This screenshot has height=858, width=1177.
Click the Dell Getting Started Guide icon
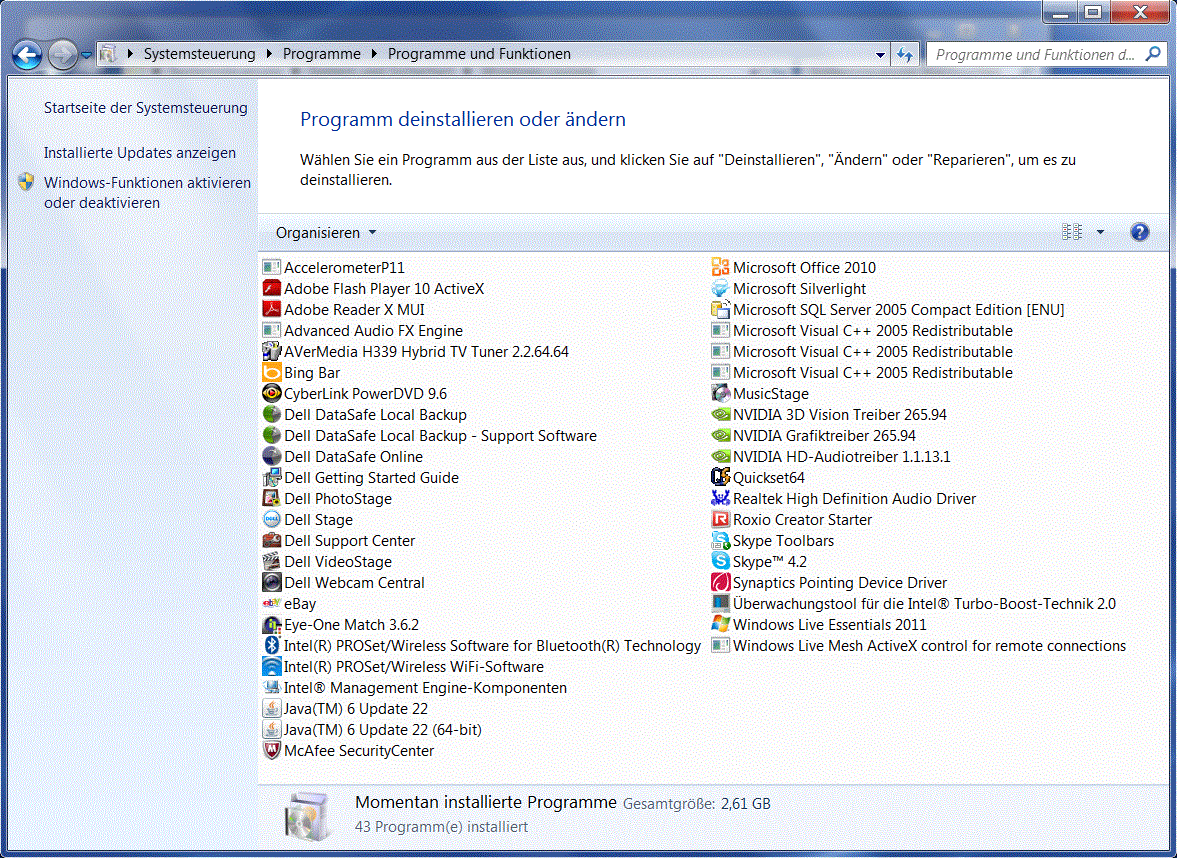click(271, 477)
